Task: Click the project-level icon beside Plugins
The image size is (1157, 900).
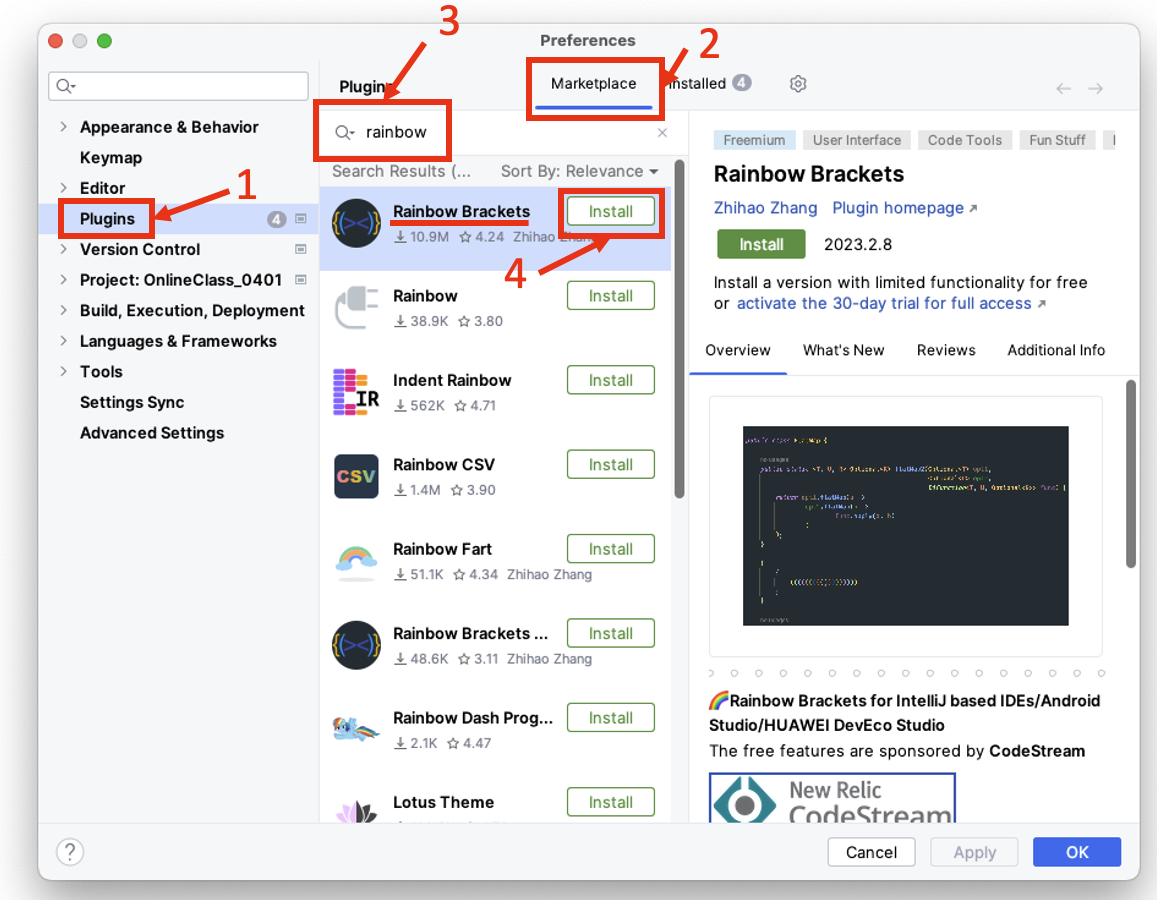Action: tap(301, 219)
